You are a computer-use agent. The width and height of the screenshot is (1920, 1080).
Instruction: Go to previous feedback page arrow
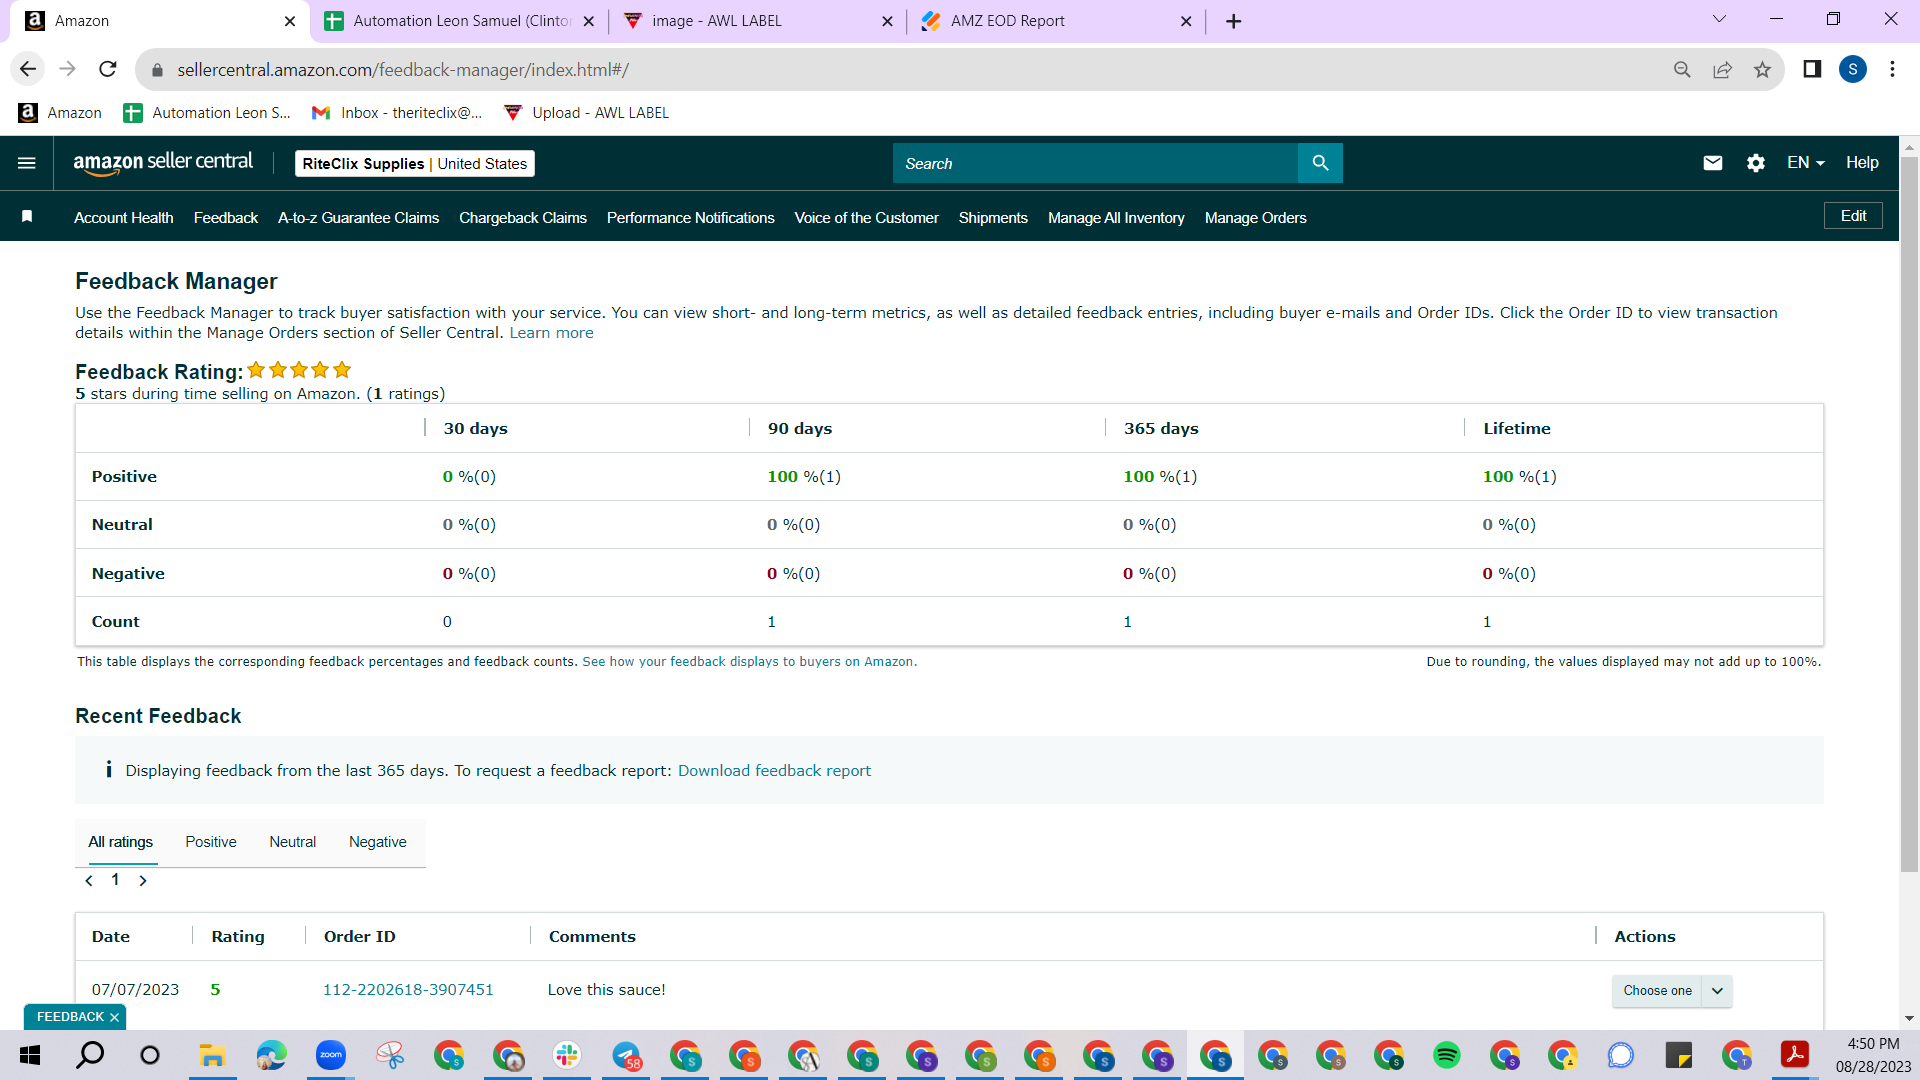[x=89, y=881]
